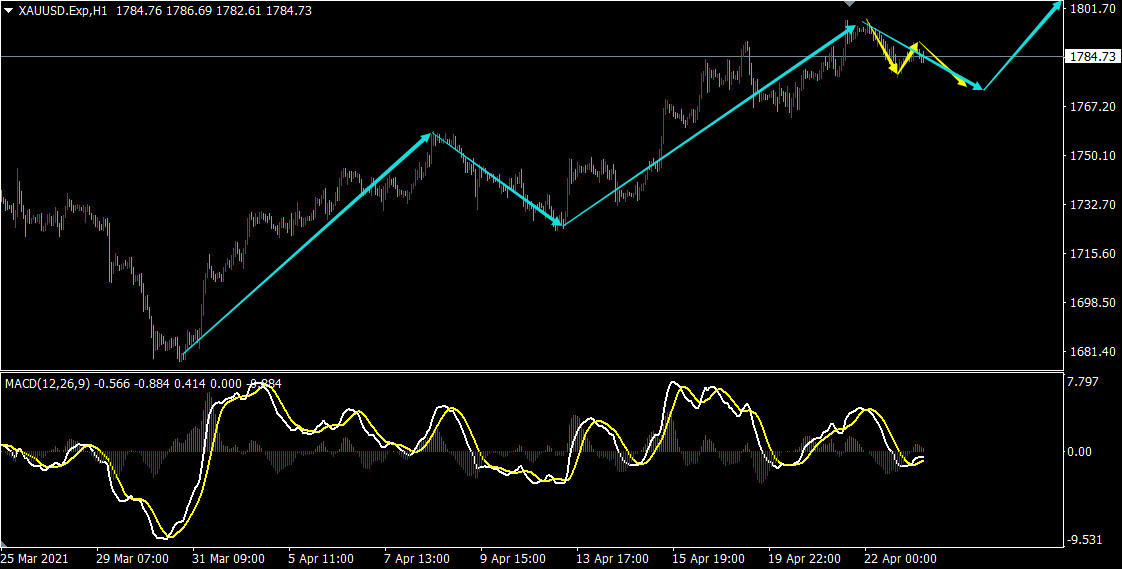
Task: Click the last yellow arrowhead pointing right-down
Action: point(963,85)
